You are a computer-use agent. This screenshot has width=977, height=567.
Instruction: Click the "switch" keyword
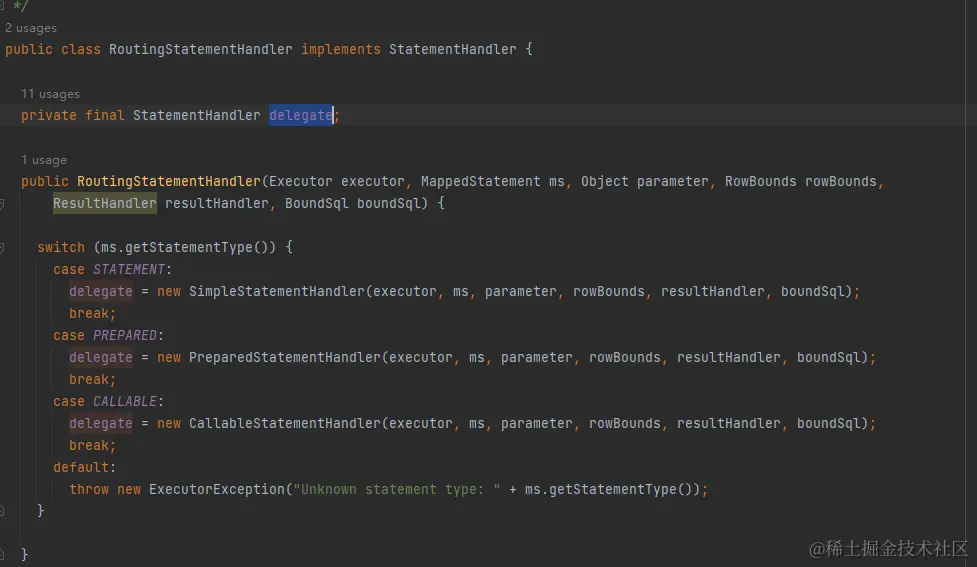coord(61,247)
